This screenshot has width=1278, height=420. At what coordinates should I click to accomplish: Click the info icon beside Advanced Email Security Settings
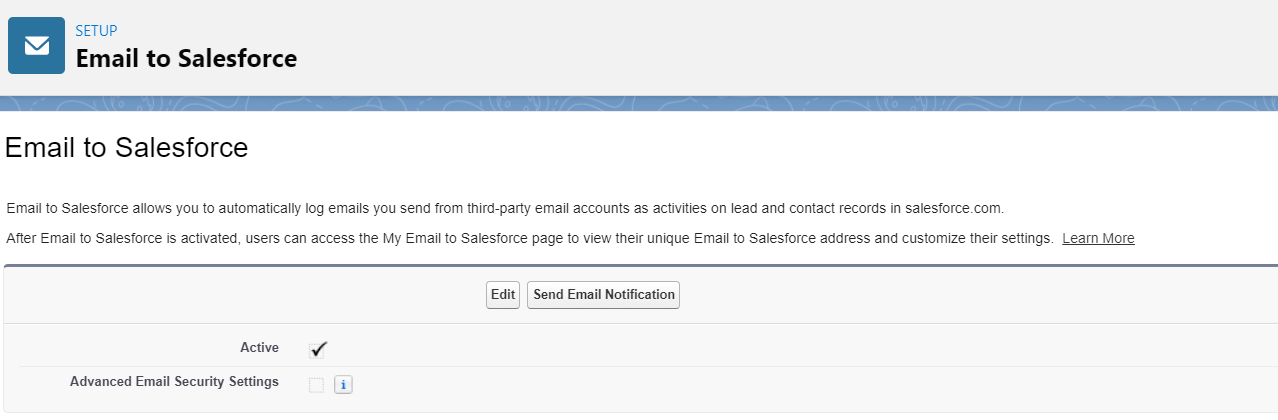click(343, 385)
